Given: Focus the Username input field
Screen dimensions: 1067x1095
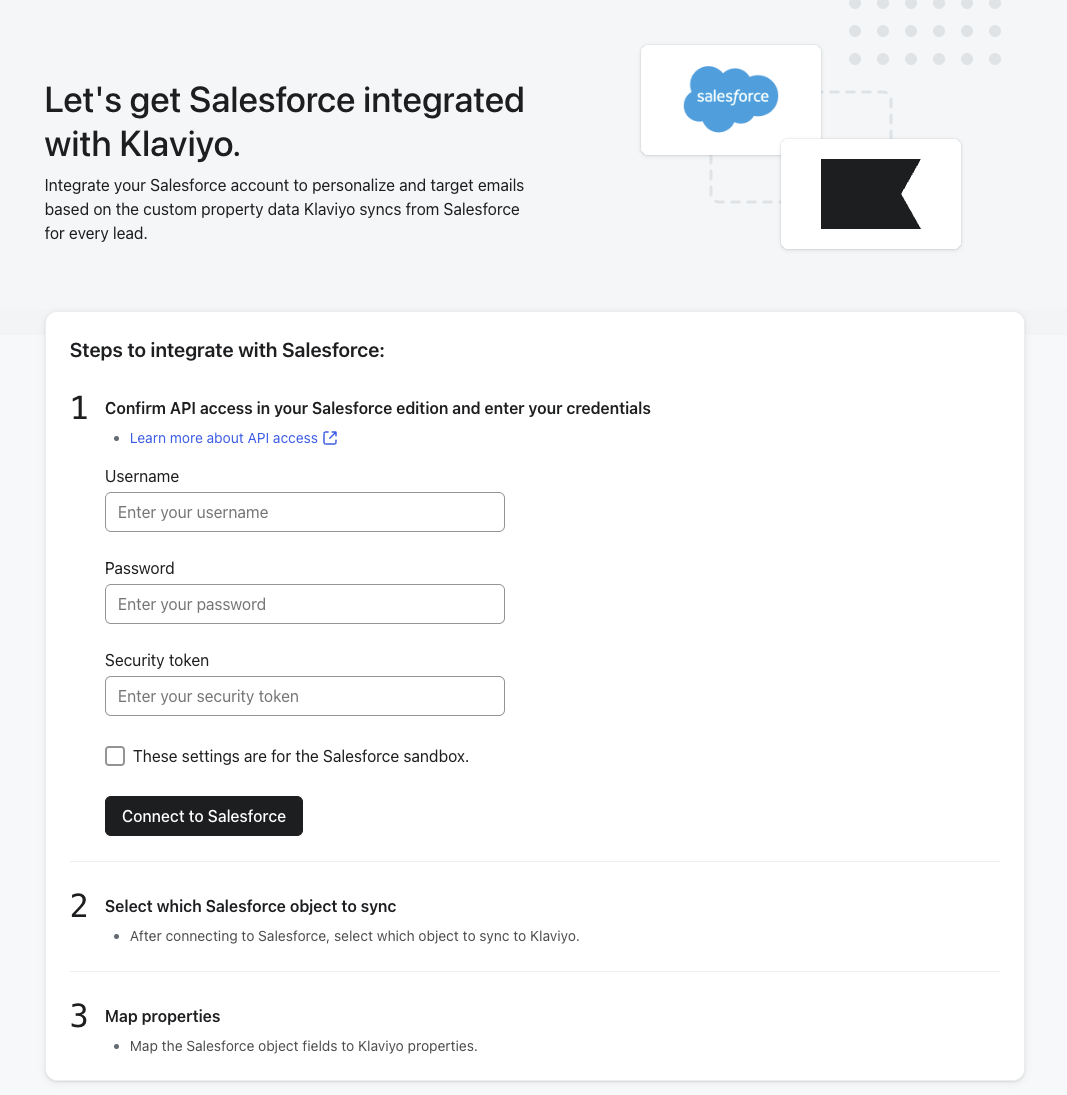Looking at the screenshot, I should 305,512.
